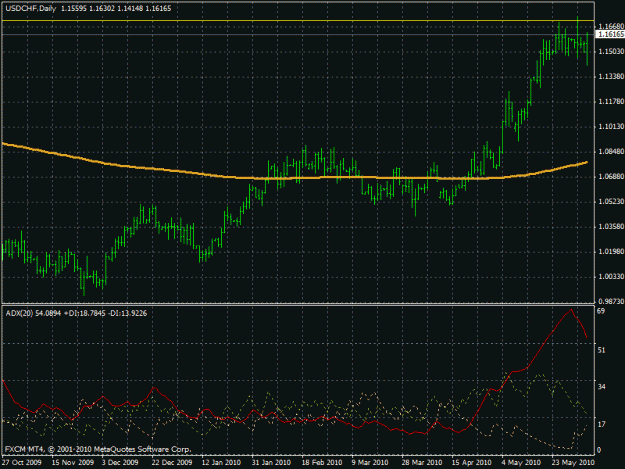Click the 0.98730 price axis label

(611, 301)
